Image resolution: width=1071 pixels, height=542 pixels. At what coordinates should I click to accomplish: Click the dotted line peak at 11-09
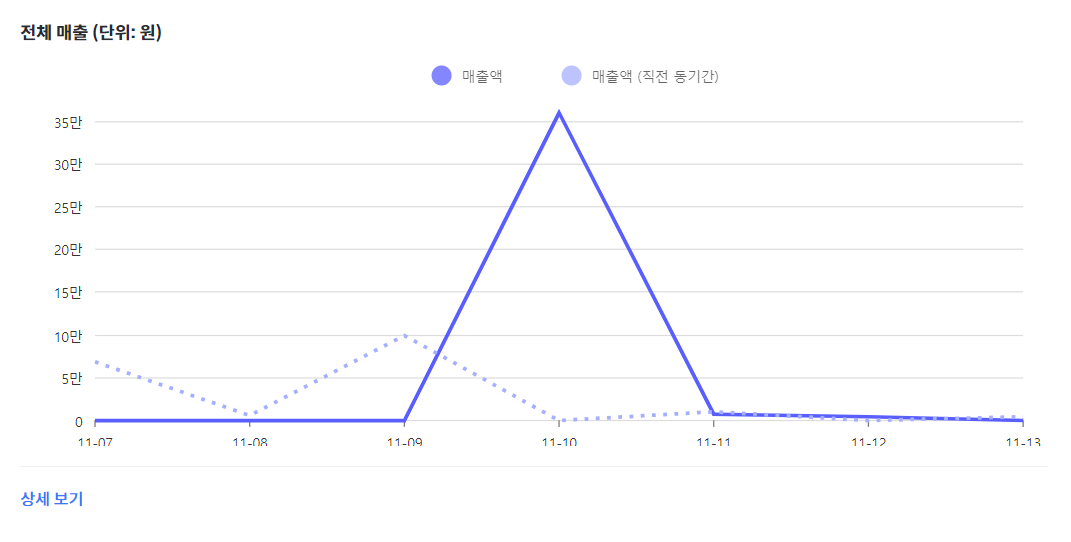pyautogui.click(x=404, y=335)
